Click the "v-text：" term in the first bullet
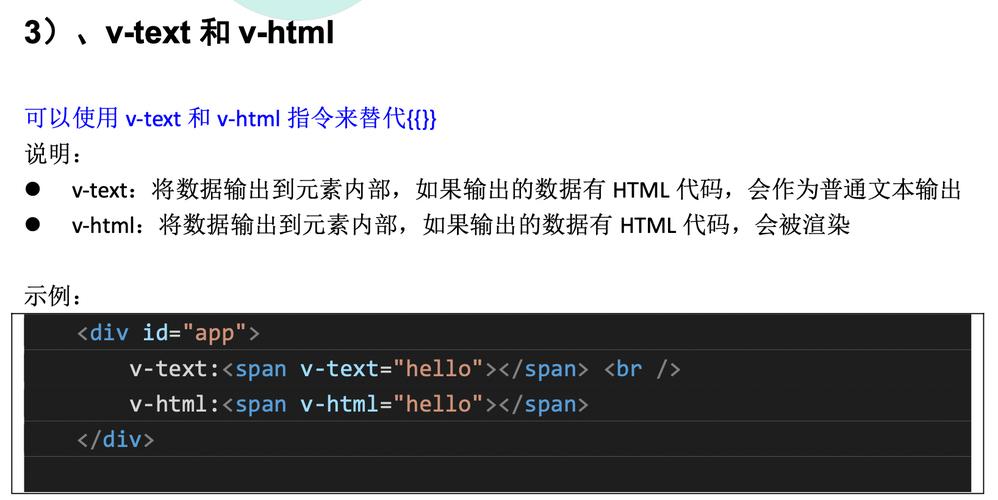 point(108,190)
